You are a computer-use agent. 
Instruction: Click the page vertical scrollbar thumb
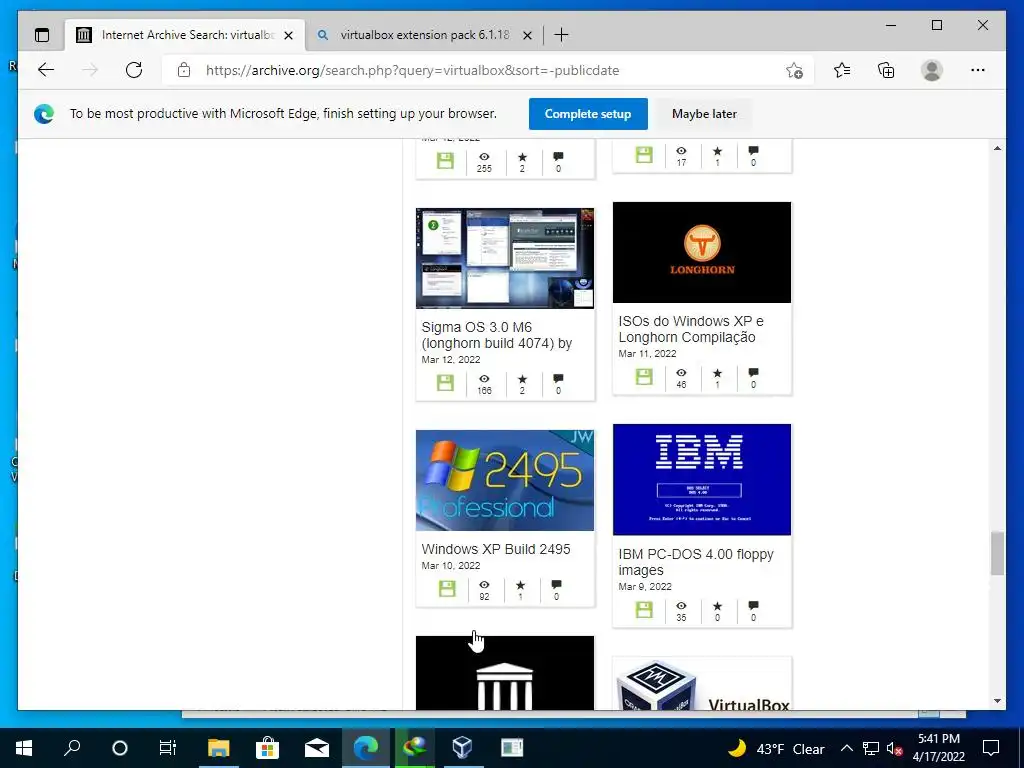click(x=997, y=554)
